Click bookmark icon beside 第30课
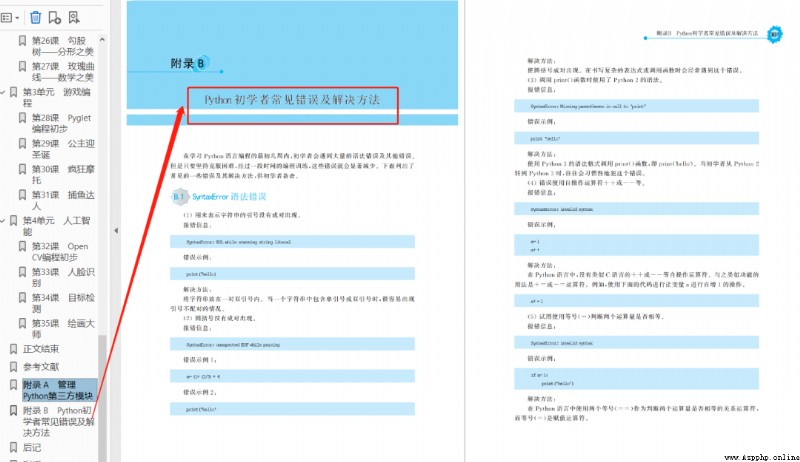This screenshot has width=800, height=462. [x=22, y=169]
